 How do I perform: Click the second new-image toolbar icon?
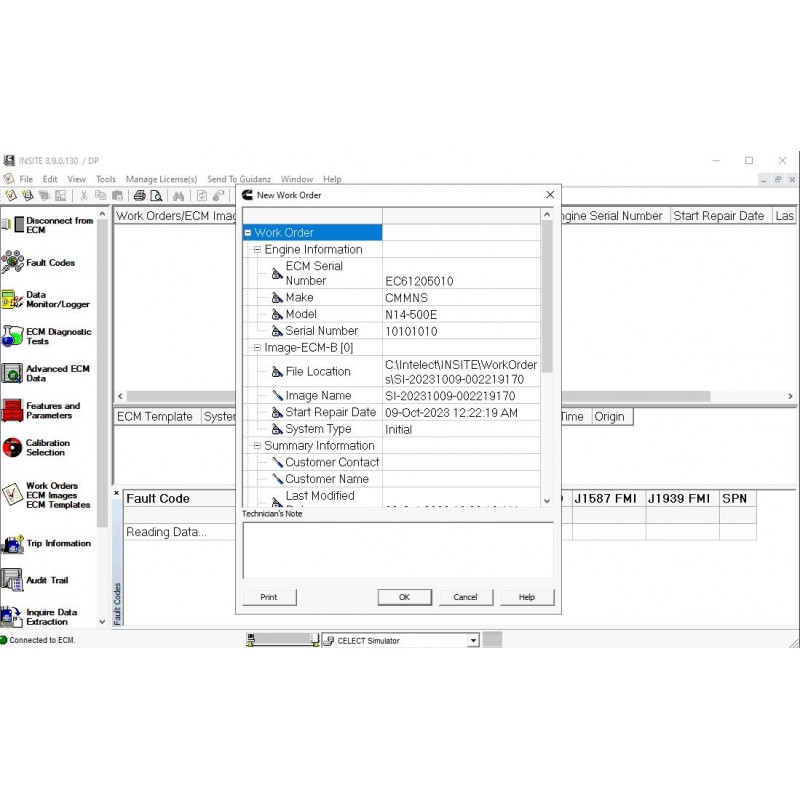28,195
